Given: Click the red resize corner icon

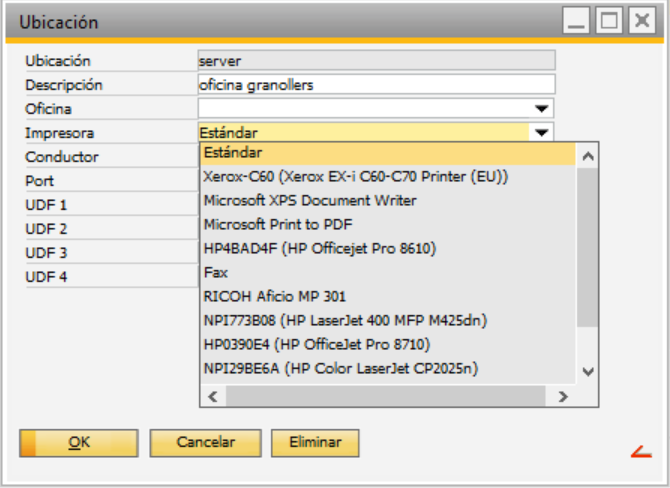Looking at the screenshot, I should (641, 452).
